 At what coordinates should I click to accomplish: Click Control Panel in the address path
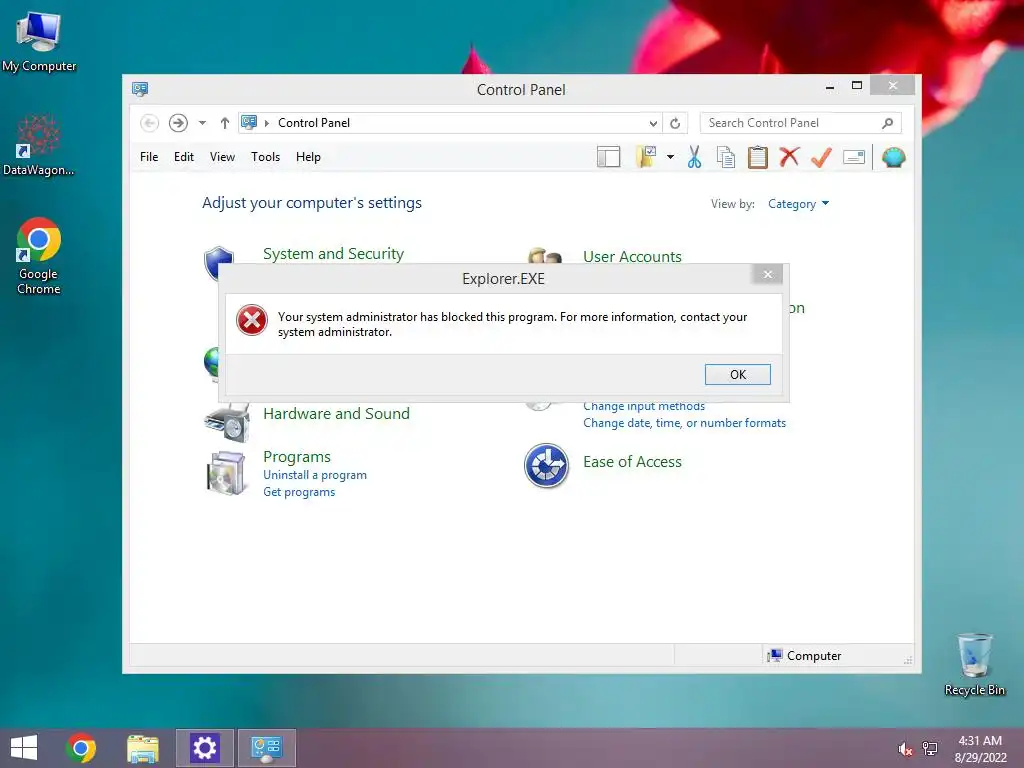click(x=313, y=123)
